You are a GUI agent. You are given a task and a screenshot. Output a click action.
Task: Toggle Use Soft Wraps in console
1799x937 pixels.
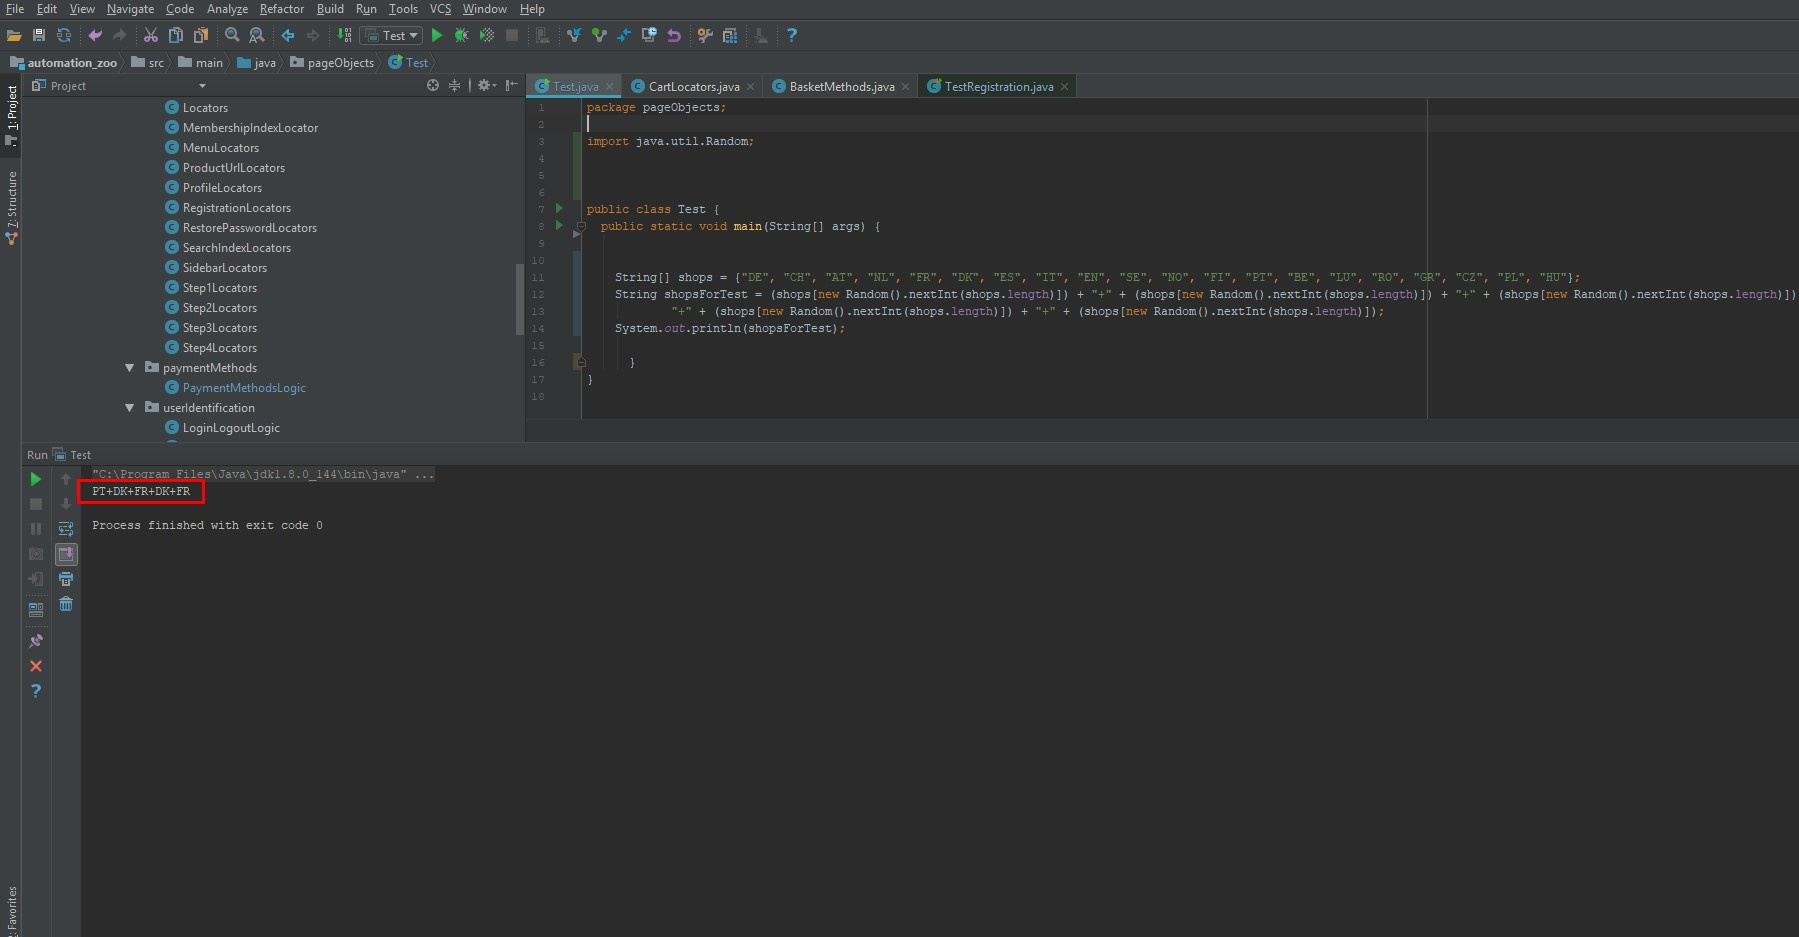coord(66,529)
